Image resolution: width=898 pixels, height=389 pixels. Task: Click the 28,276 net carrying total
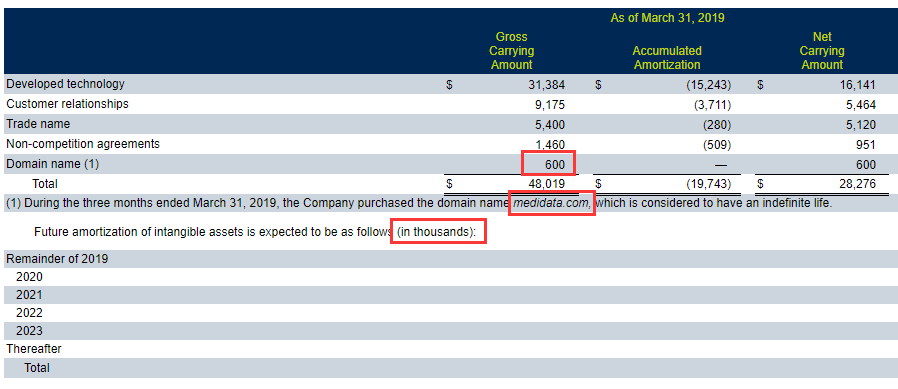[x=857, y=184]
